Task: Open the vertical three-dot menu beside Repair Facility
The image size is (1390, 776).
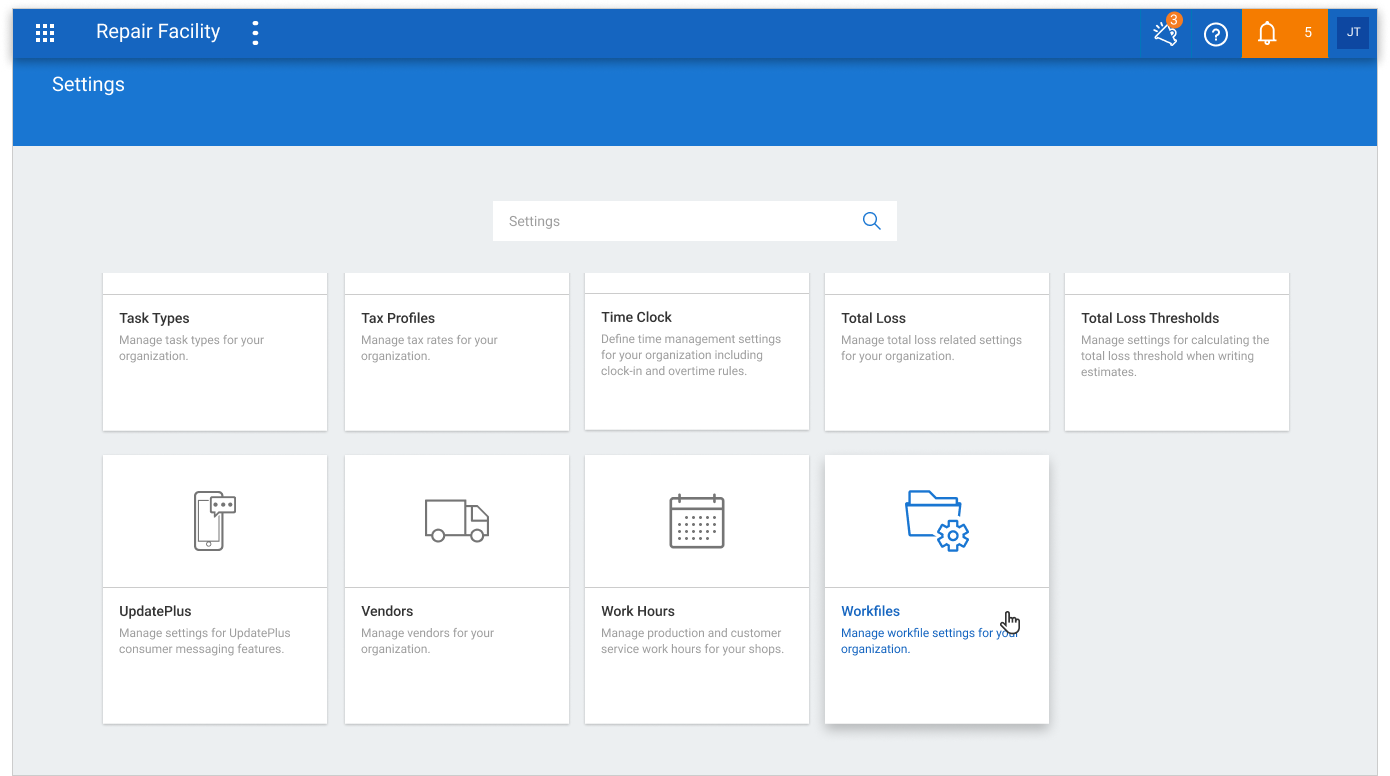Action: point(255,33)
